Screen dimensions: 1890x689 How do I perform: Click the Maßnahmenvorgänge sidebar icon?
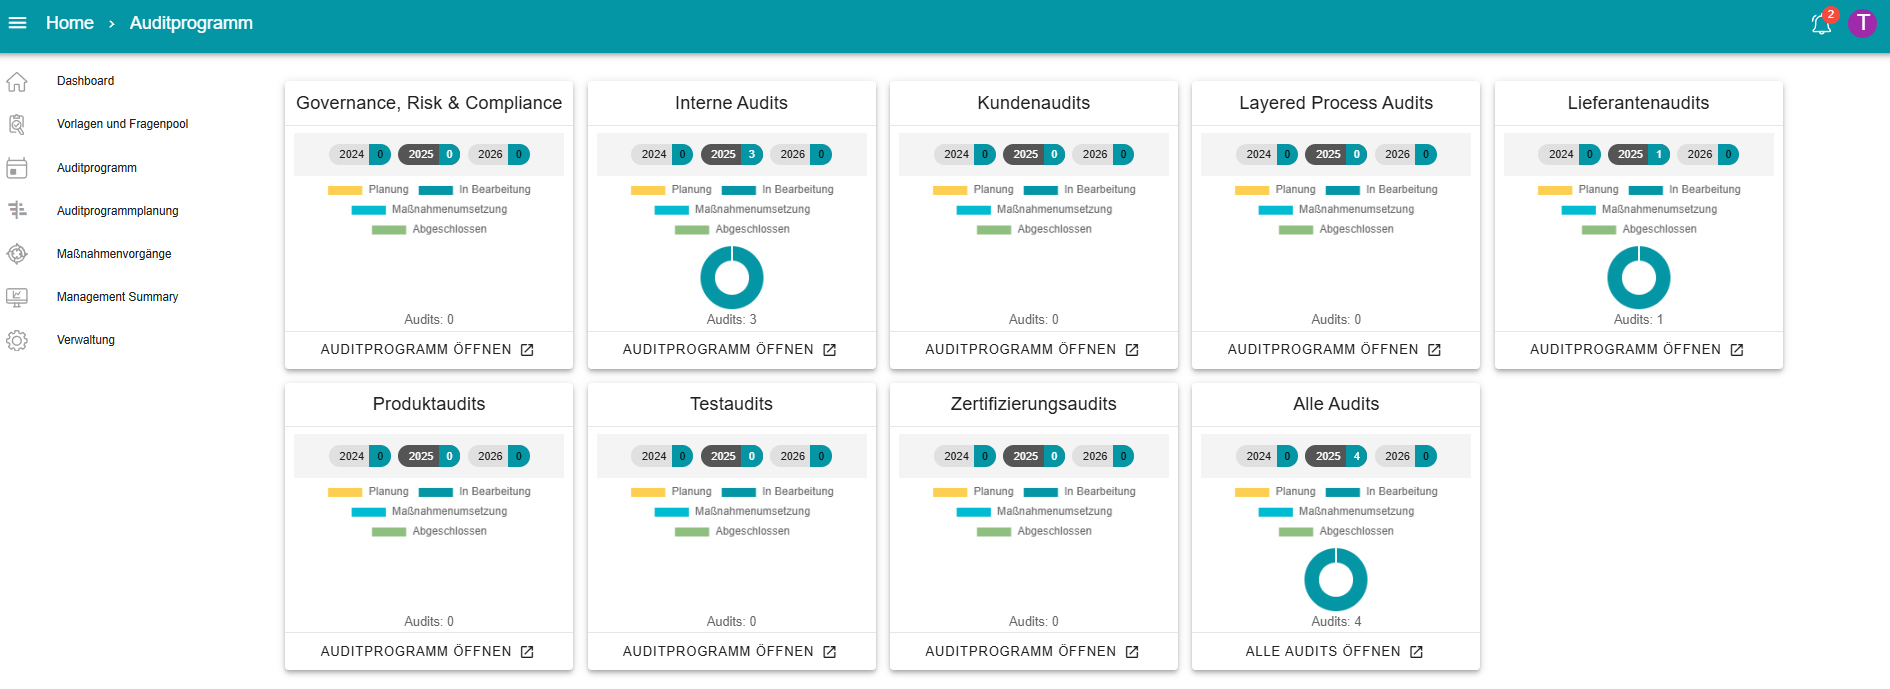pyautogui.click(x=17, y=254)
